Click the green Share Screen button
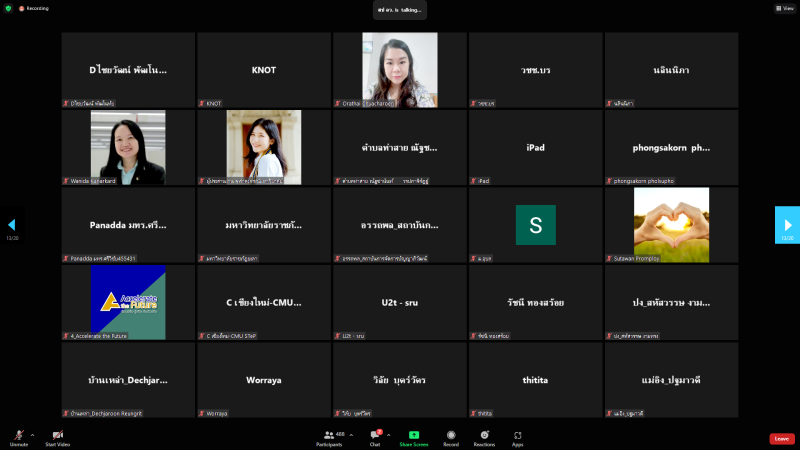 [x=413, y=437]
